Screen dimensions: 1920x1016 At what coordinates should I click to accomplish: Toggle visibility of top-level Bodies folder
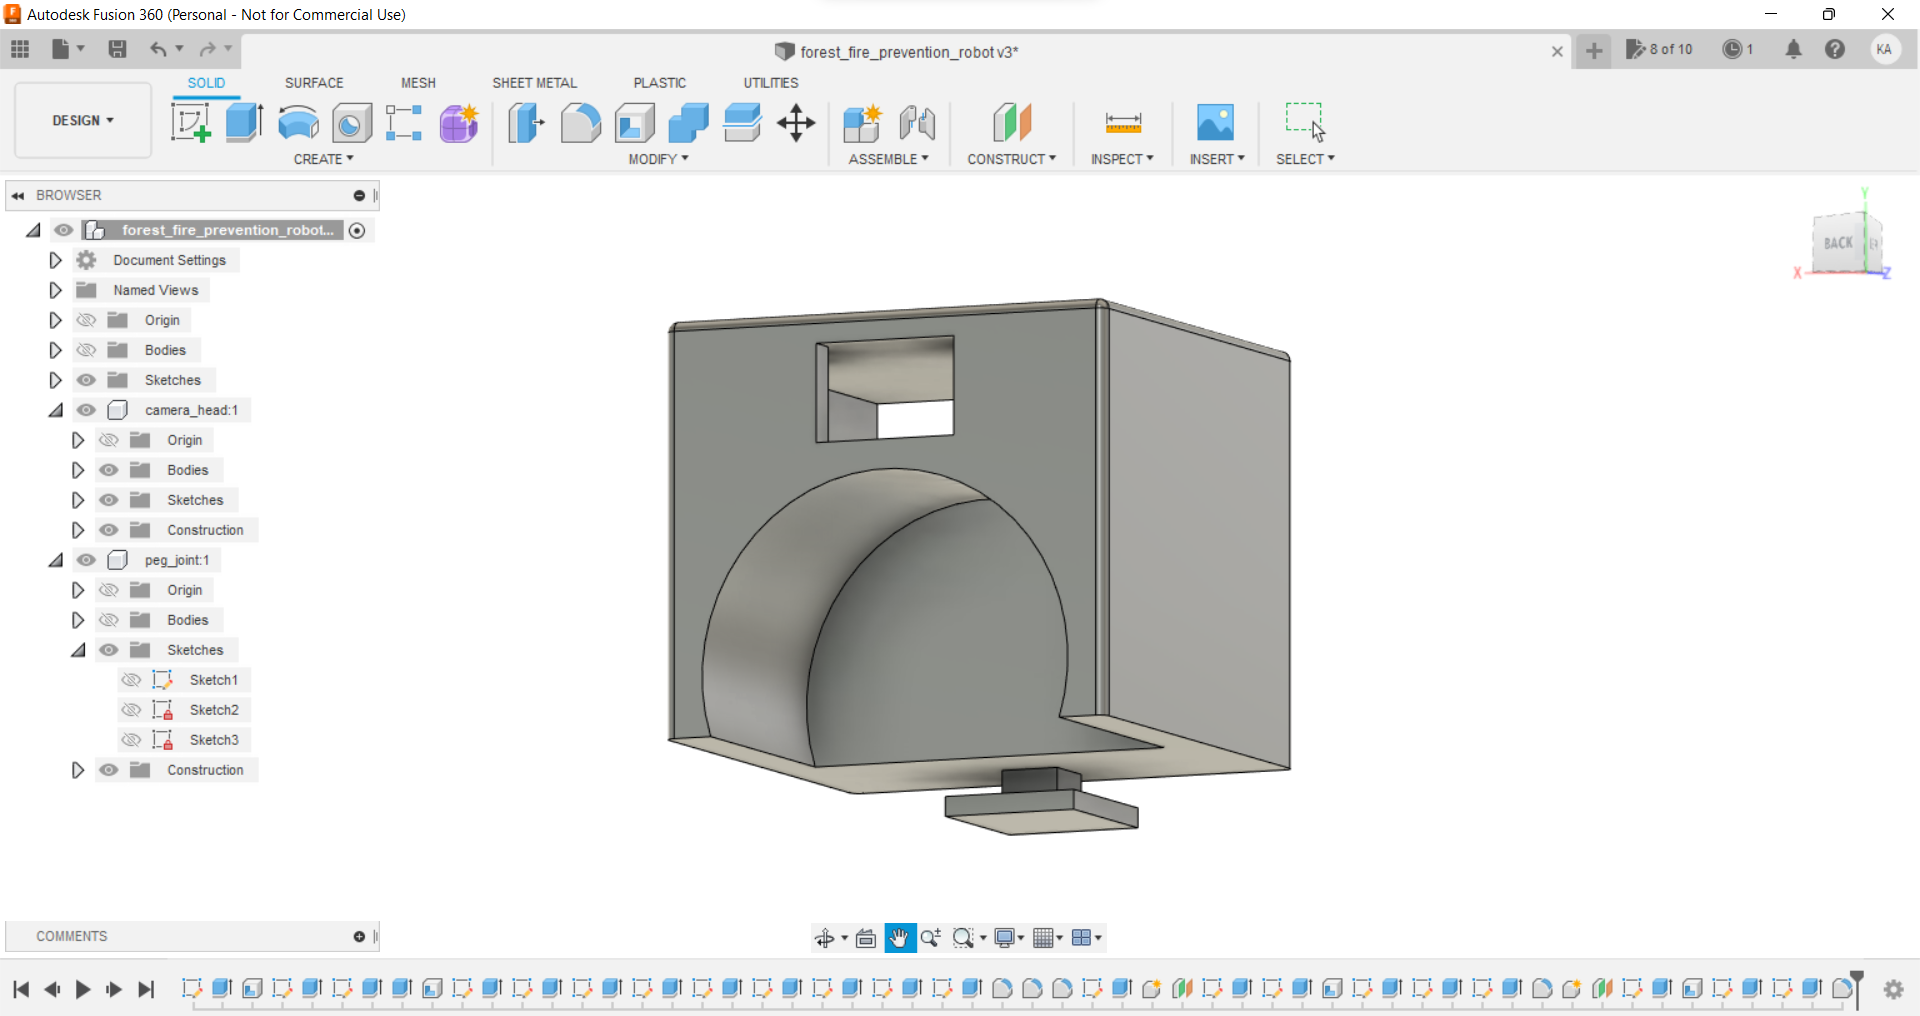coord(86,350)
